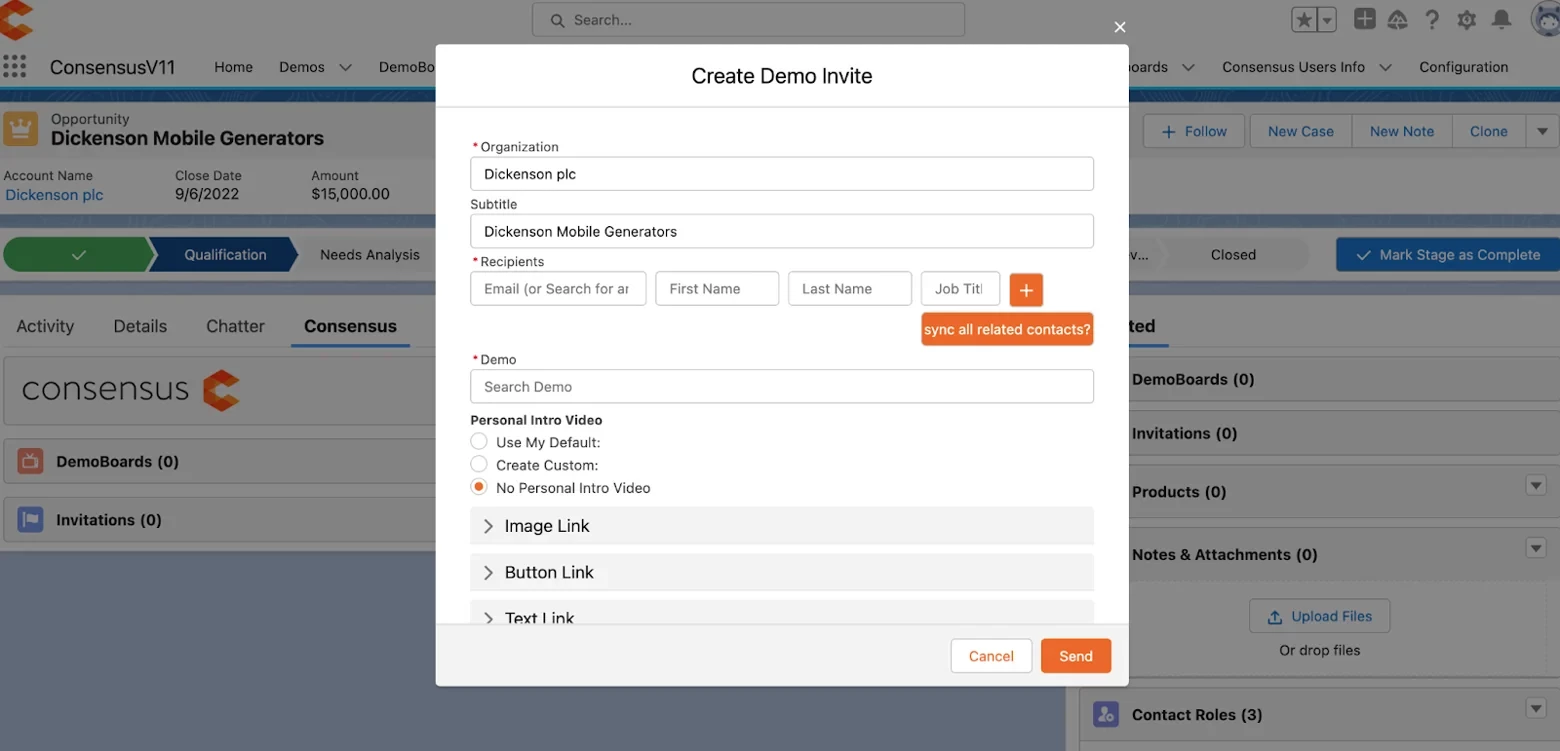This screenshot has height=751, width=1560.
Task: Select the Qualification stage in the path
Action: [224, 255]
